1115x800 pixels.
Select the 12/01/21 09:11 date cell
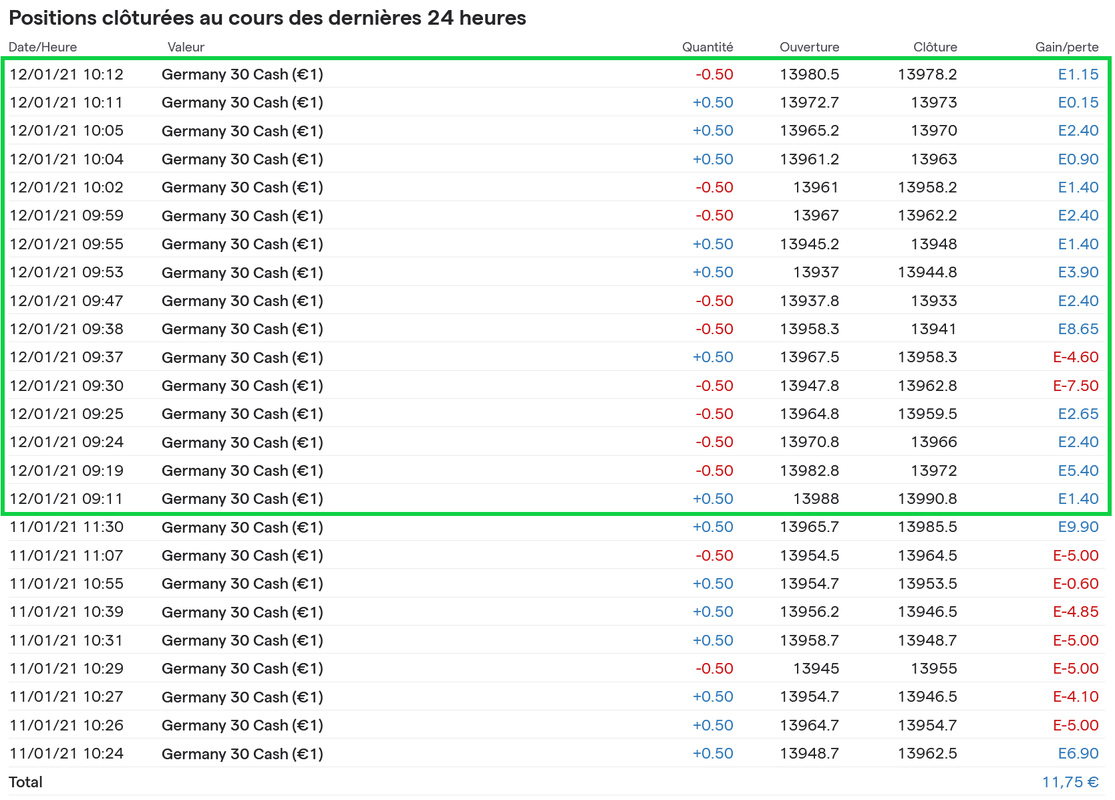point(66,498)
